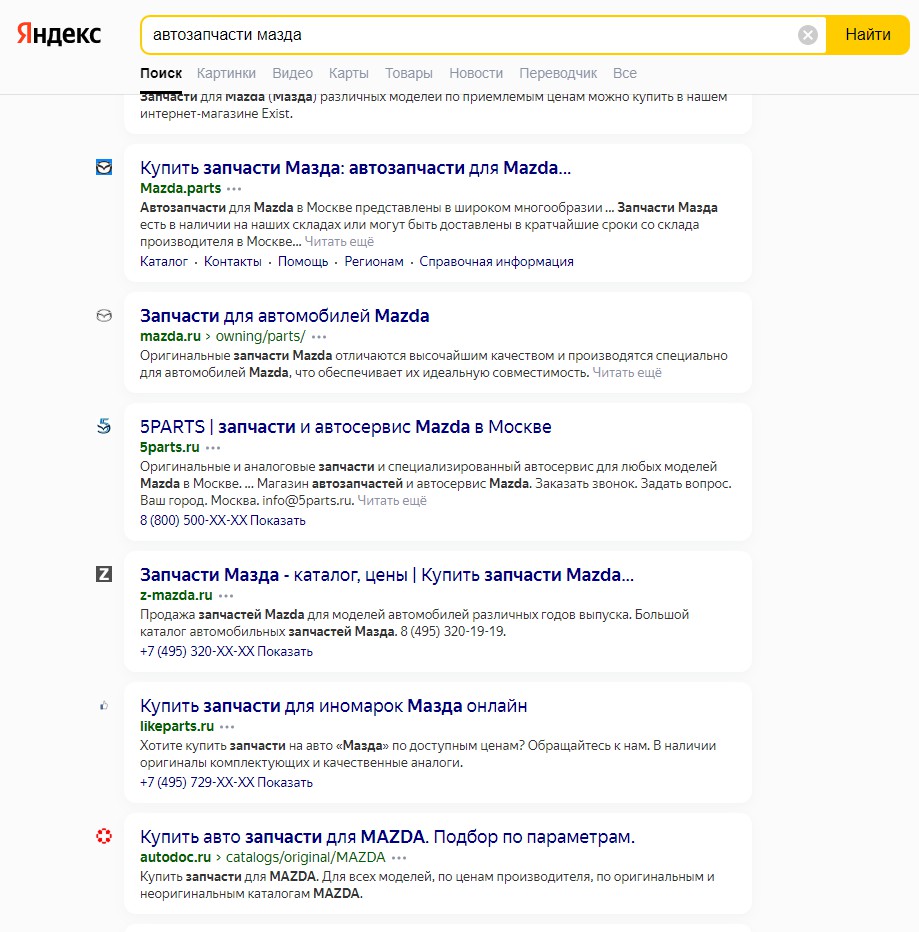Screen dimensions: 919x932
Task: Switch to the Картинки tab
Action: point(226,73)
